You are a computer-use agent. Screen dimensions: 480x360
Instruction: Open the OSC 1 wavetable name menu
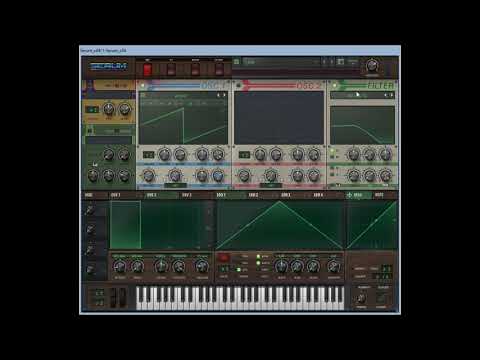(x=182, y=95)
